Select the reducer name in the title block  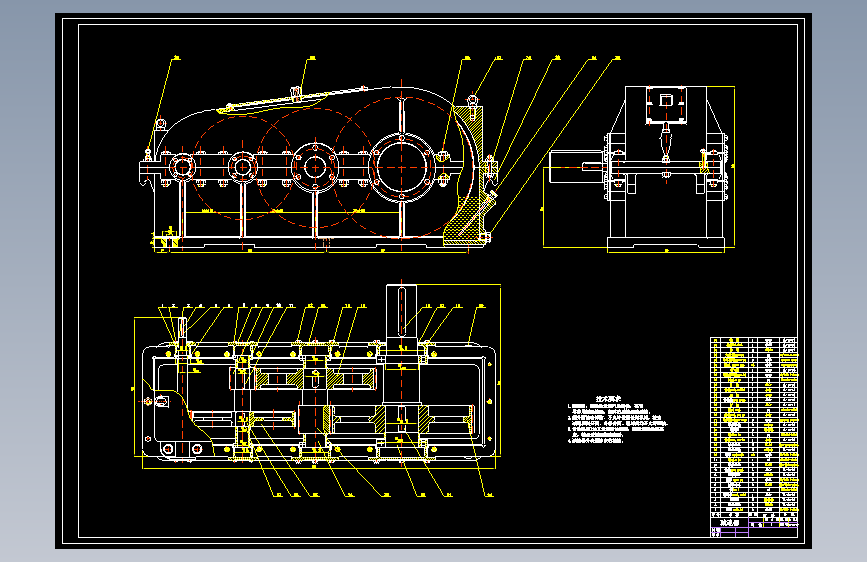point(729,522)
